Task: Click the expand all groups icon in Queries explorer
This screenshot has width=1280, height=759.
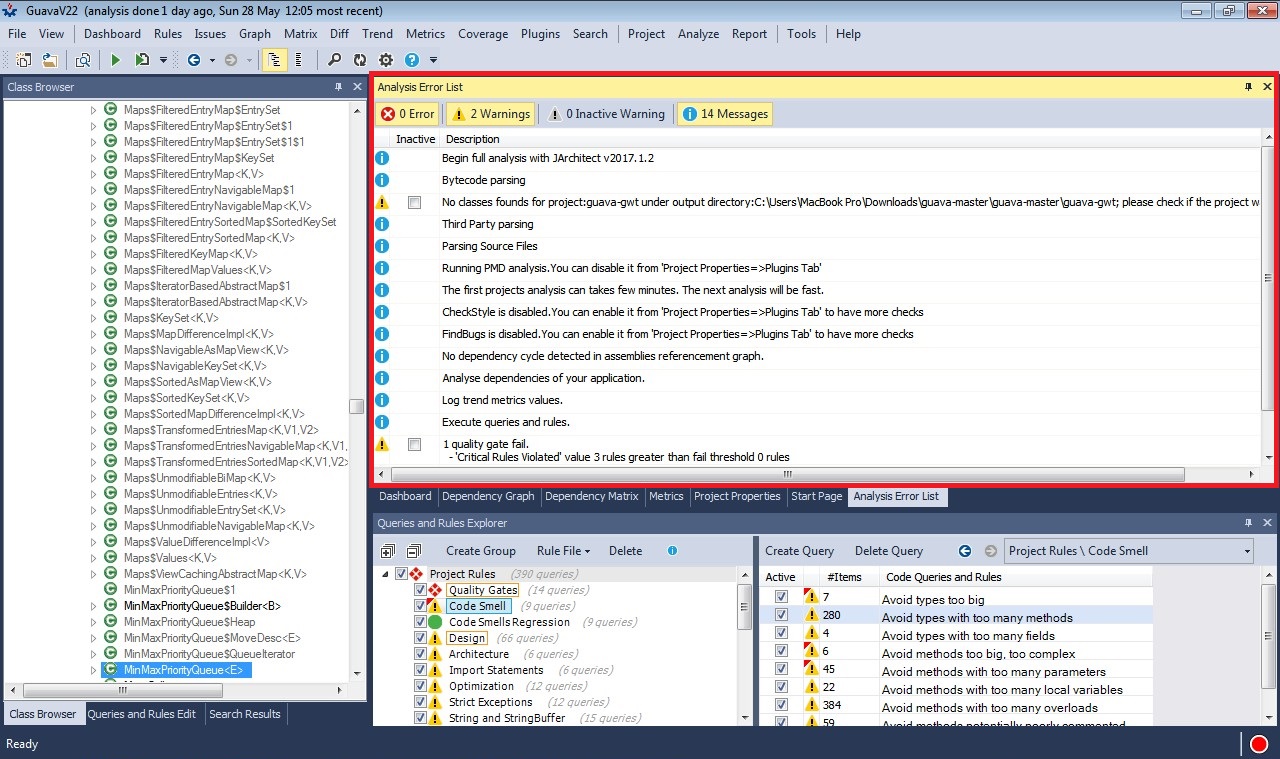Action: [x=388, y=551]
